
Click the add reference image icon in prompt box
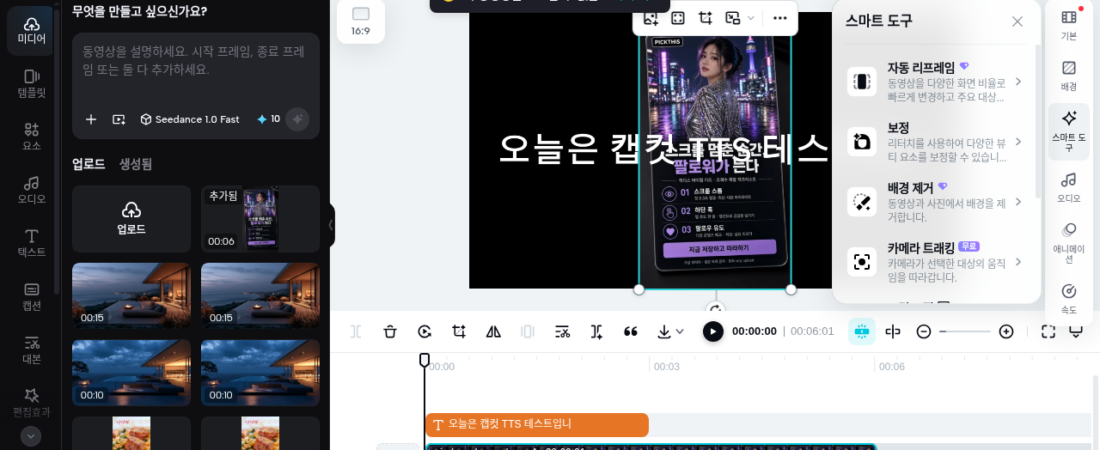(x=119, y=119)
